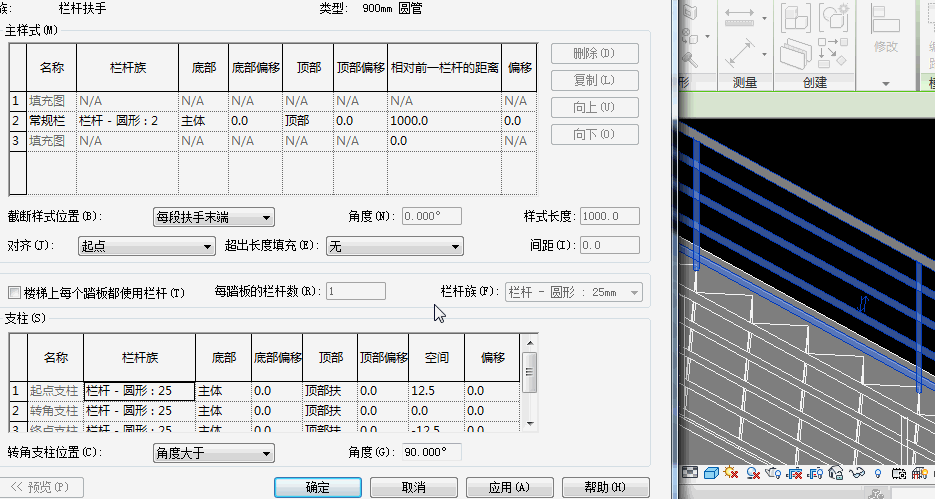Screen dimensions: 935x499
Task: Select 栏杆 - 圆形 : 25 cell in 起点支柱 row
Action: click(140, 391)
